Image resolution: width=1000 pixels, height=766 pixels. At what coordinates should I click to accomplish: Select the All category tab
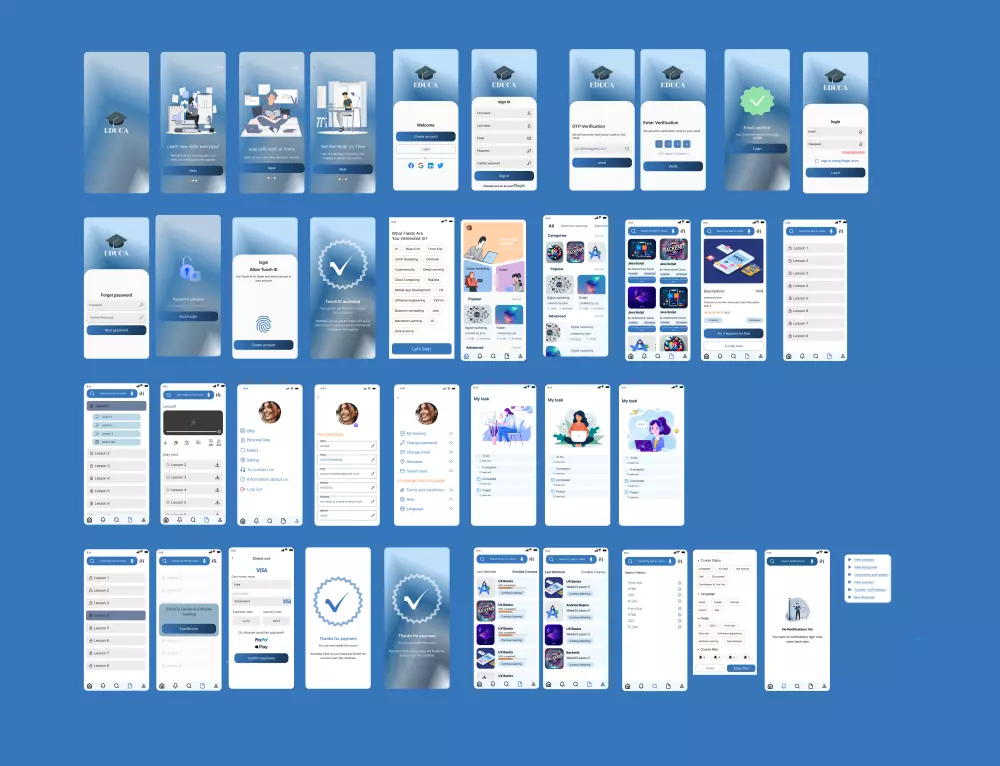(x=551, y=227)
